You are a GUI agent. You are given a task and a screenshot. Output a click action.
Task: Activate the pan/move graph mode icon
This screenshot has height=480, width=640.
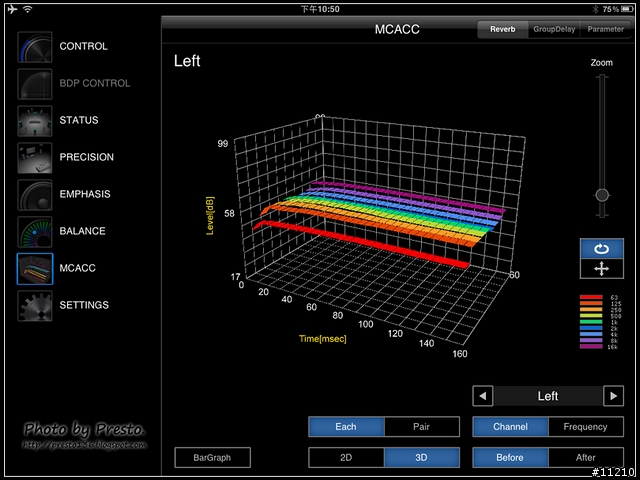pos(602,269)
